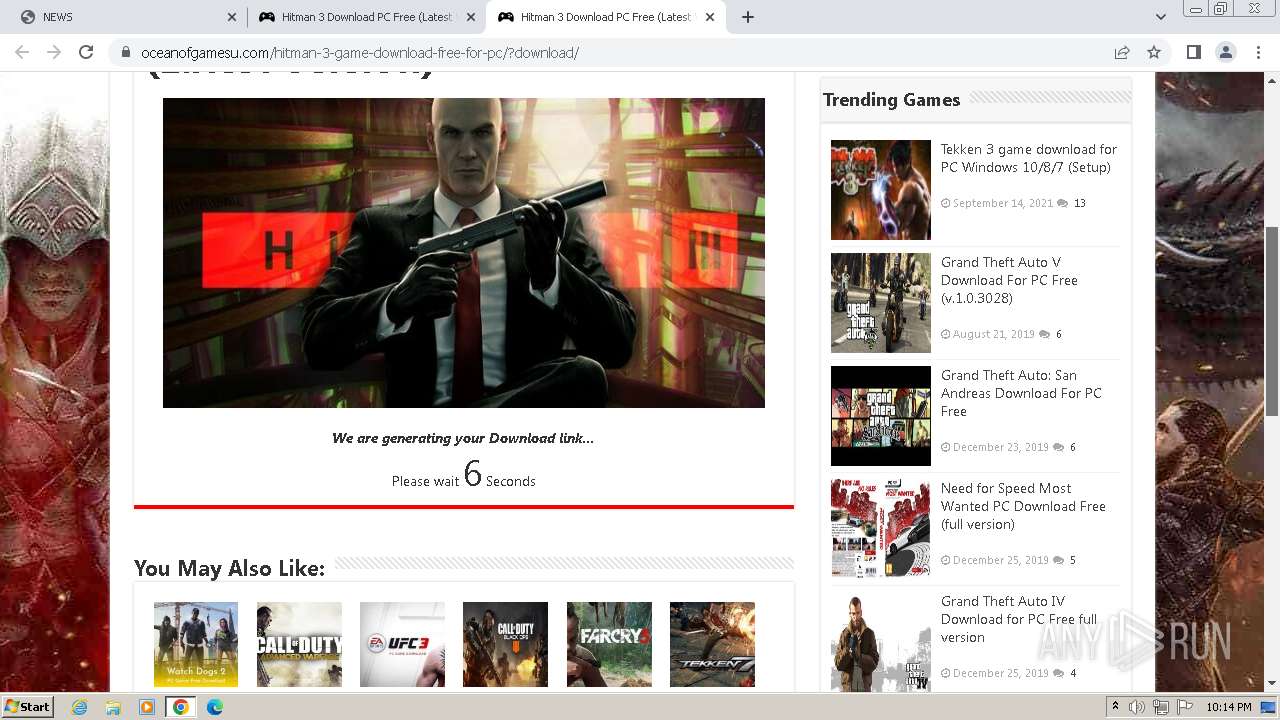Viewport: 1280px width, 720px height.
Task: Click the show desktop button
Action: pos(1268,707)
